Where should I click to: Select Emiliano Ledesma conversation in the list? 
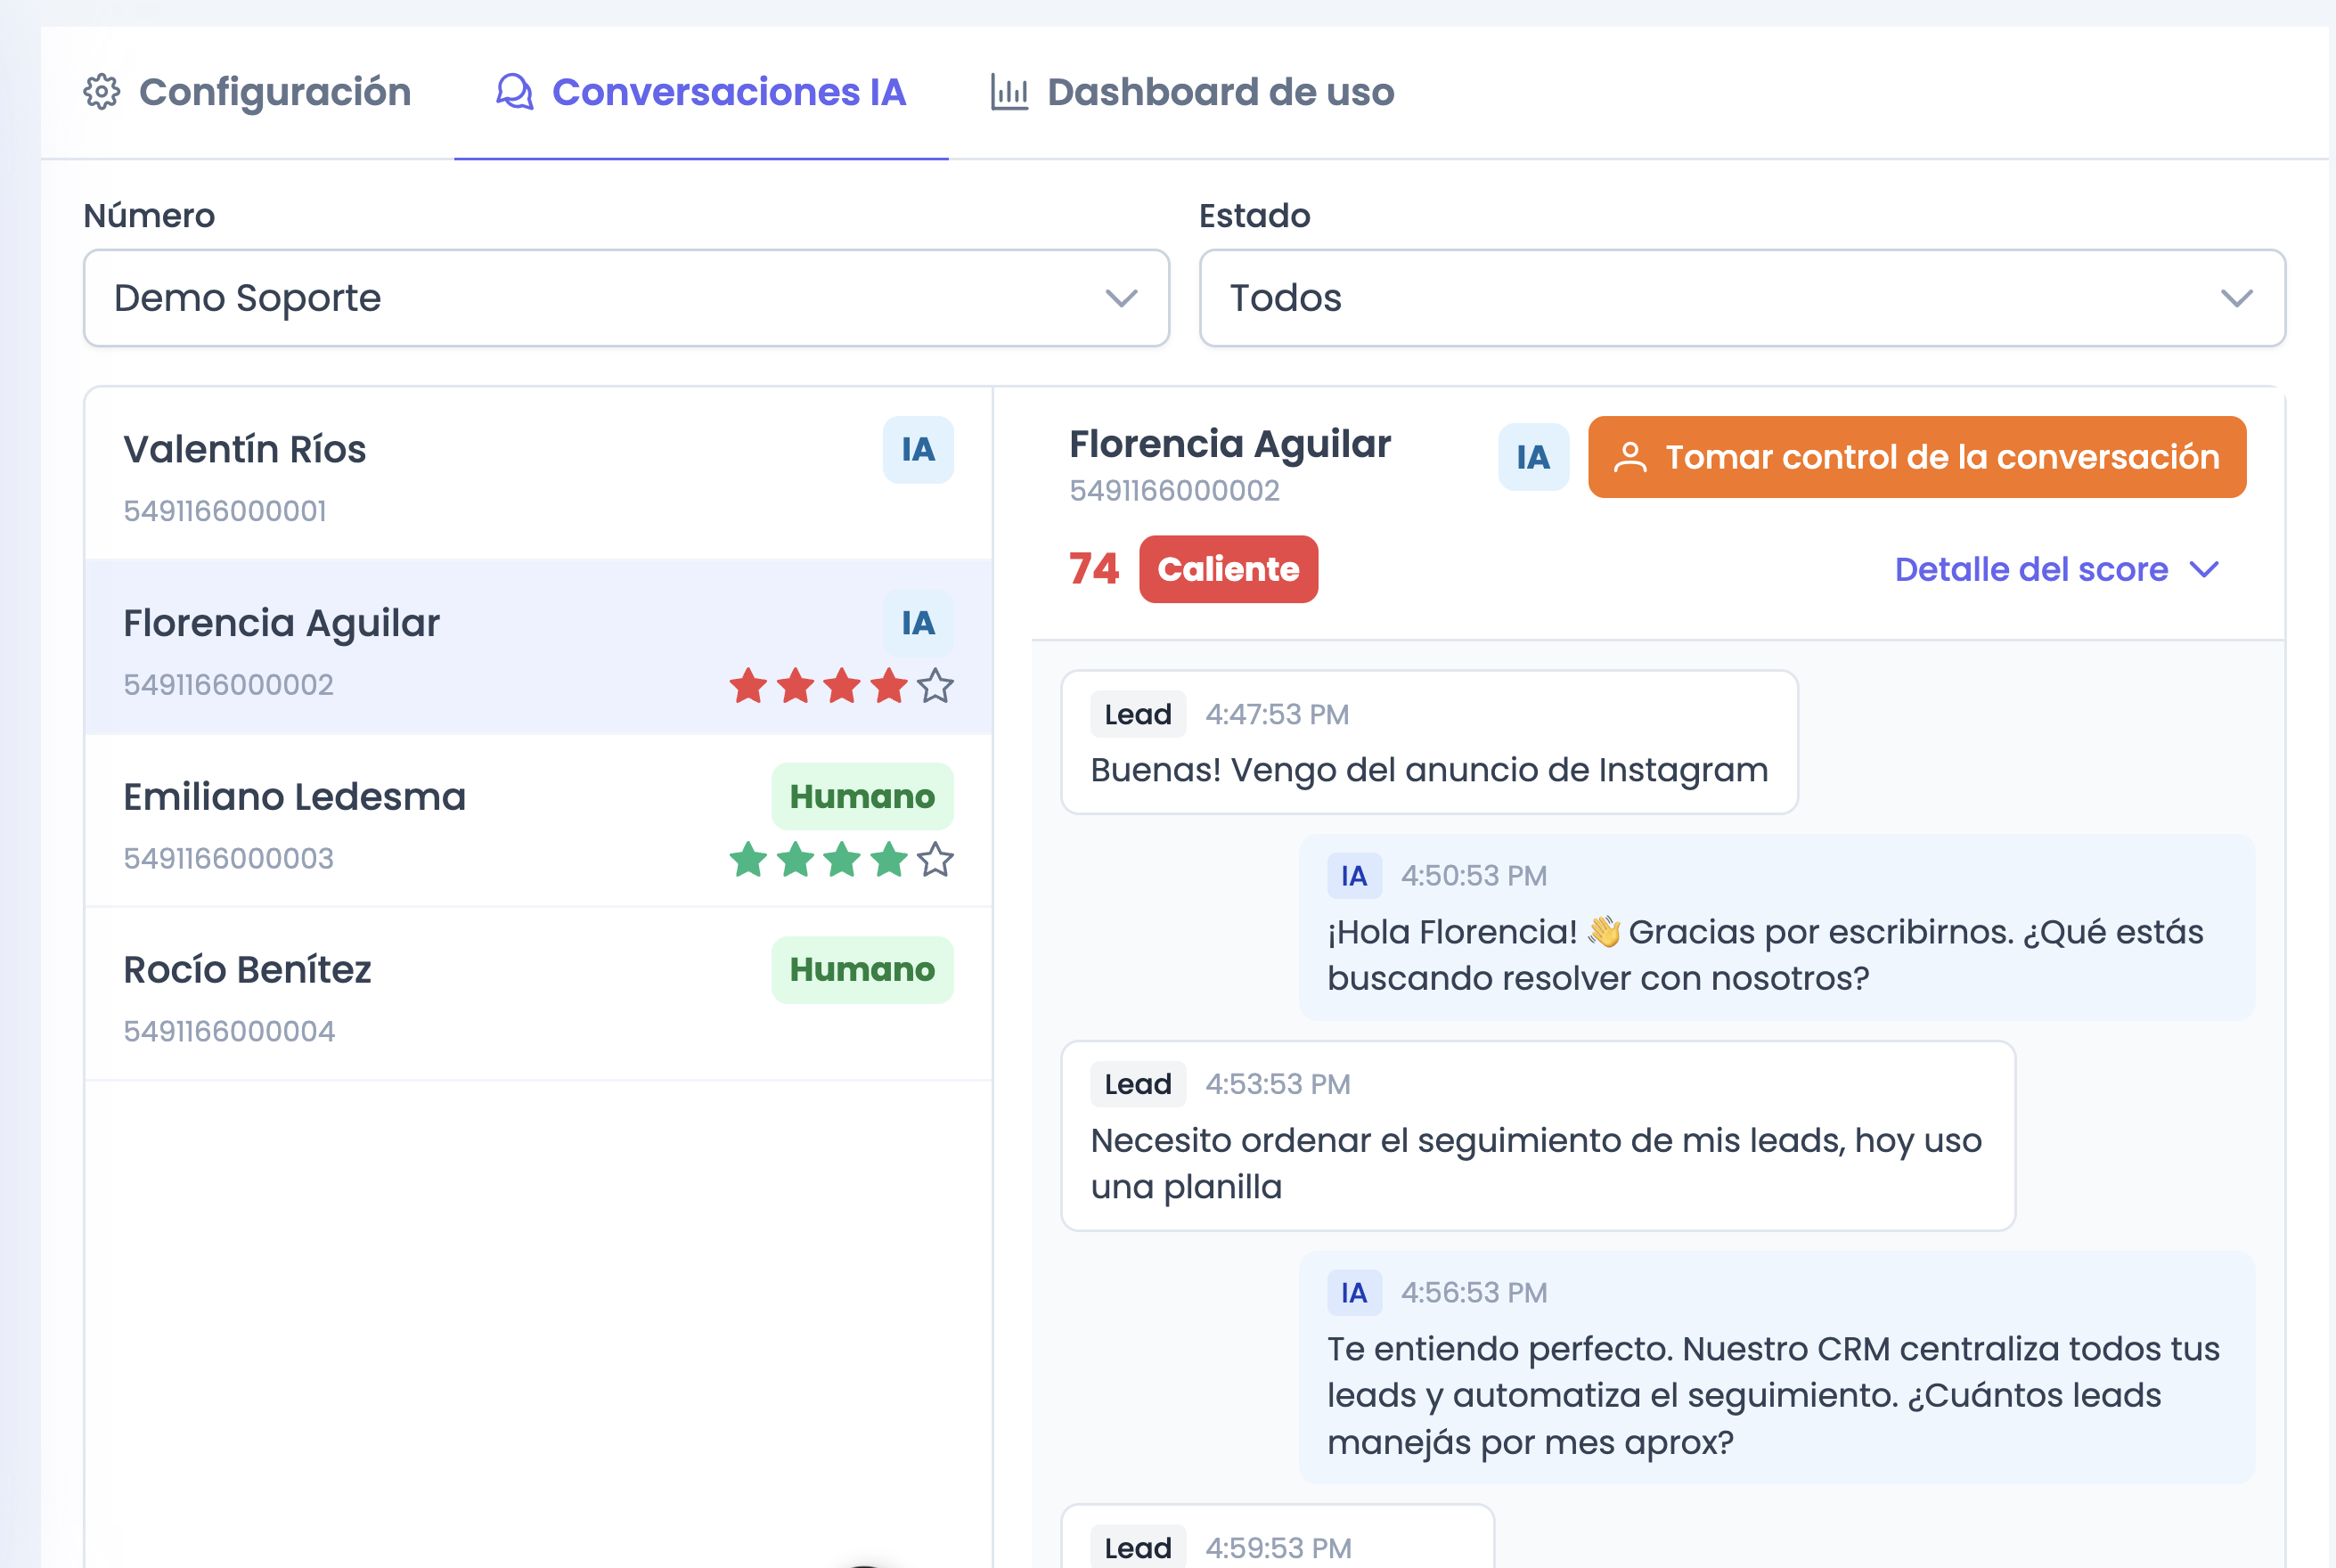[538, 821]
